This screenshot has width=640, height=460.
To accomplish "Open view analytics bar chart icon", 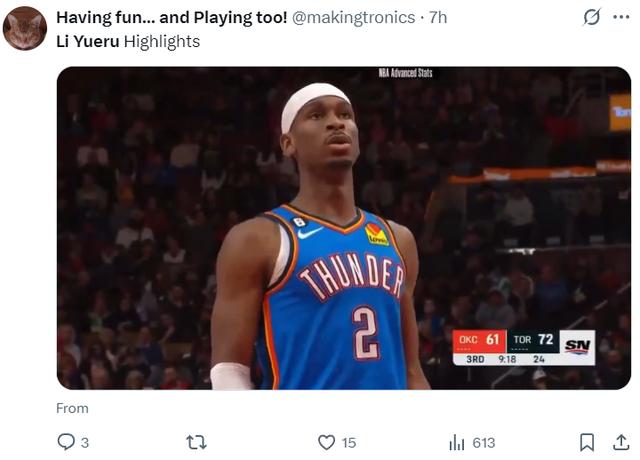I will pos(457,442).
